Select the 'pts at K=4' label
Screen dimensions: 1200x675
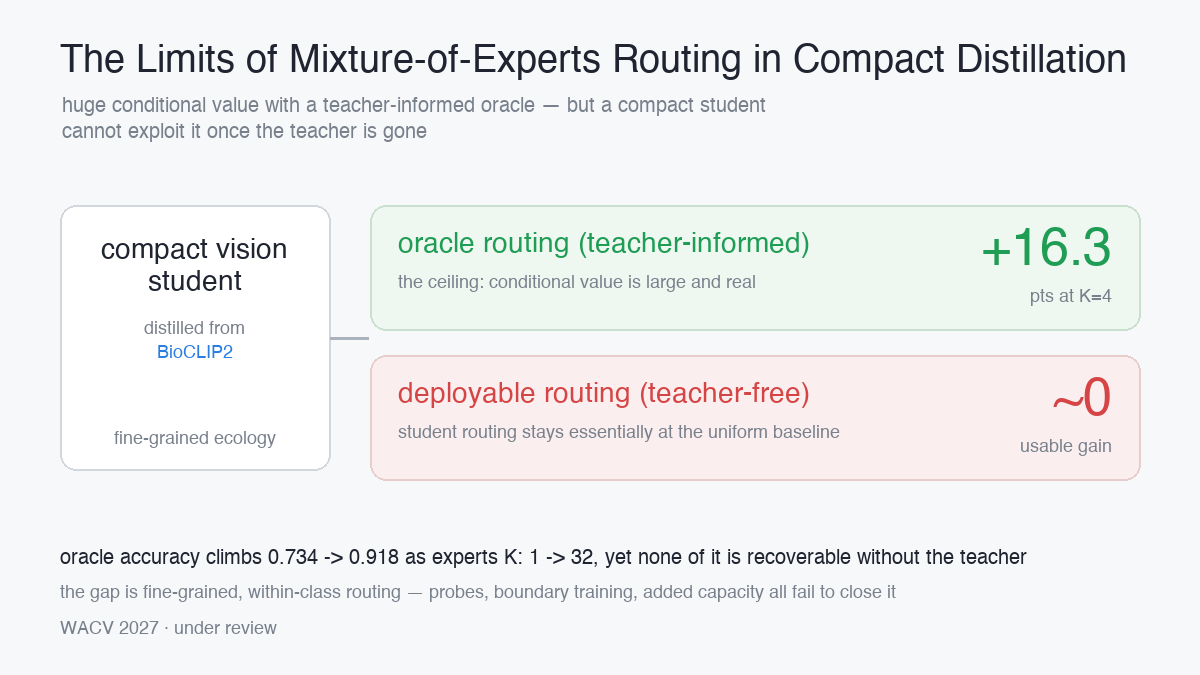click(x=1070, y=296)
